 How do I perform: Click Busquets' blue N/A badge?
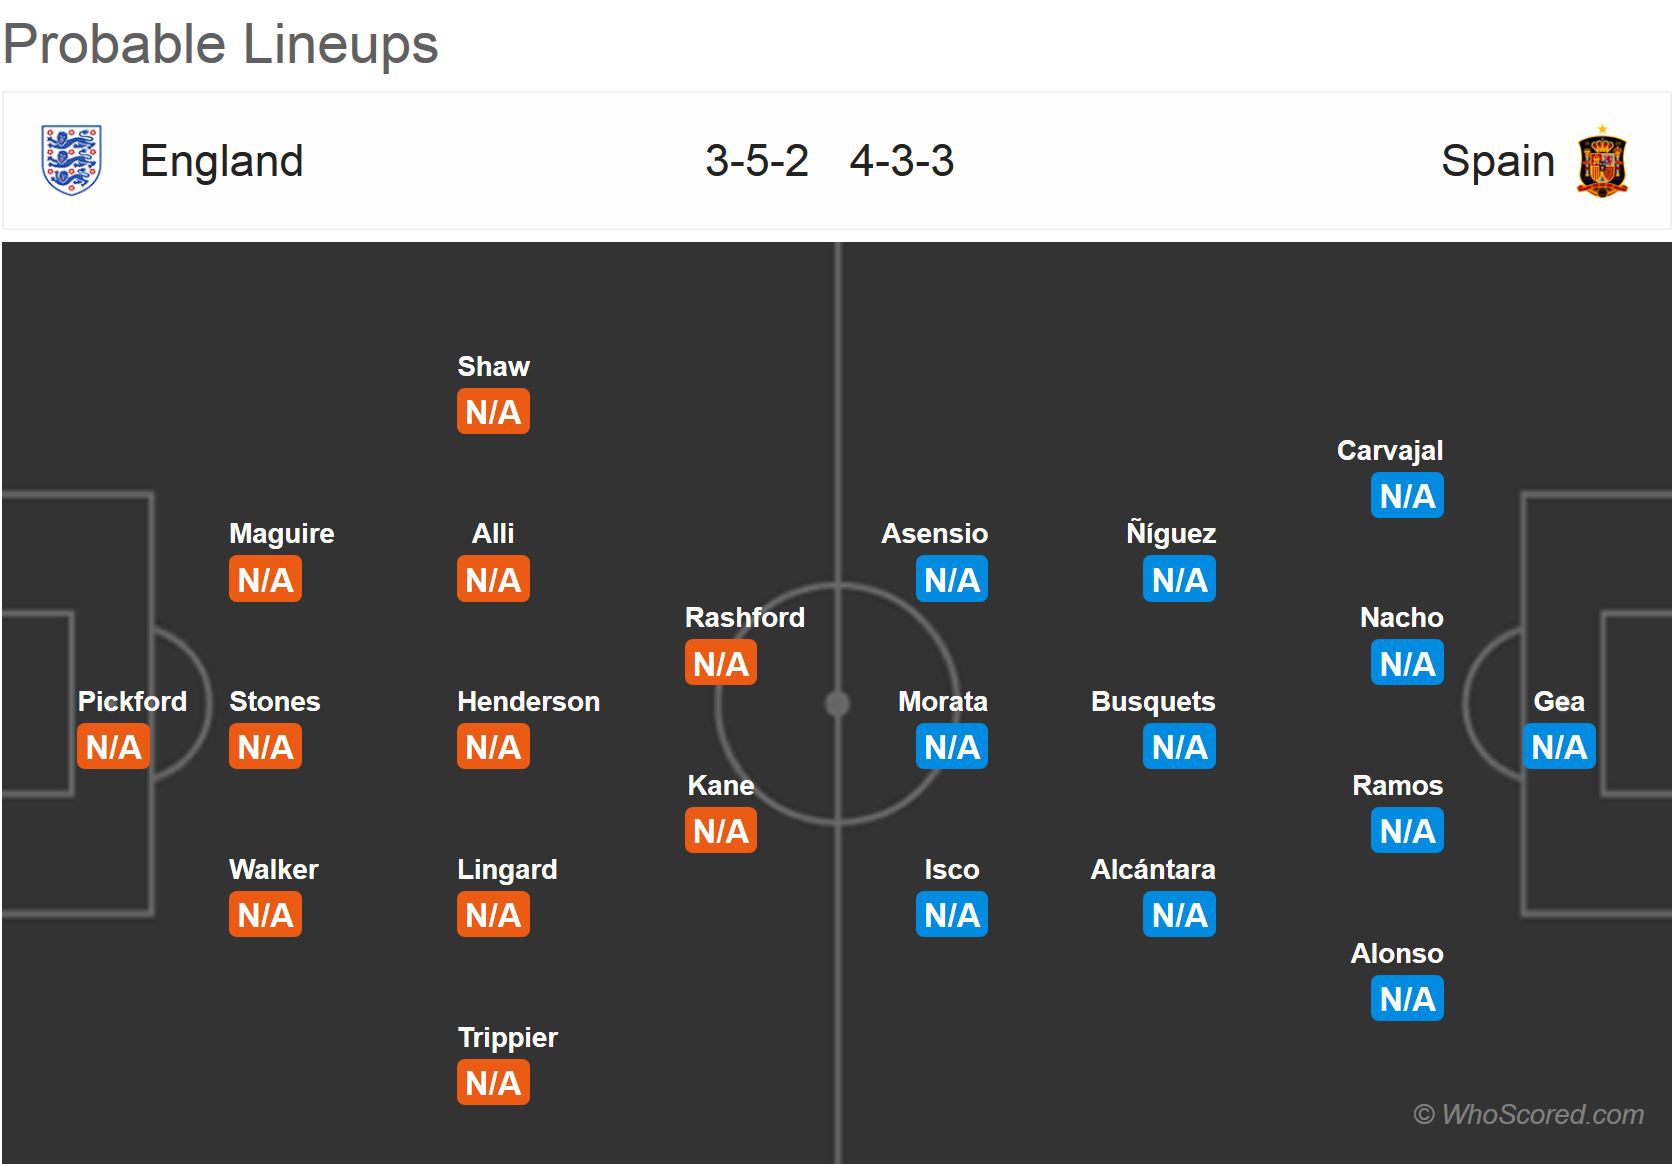click(x=1179, y=747)
